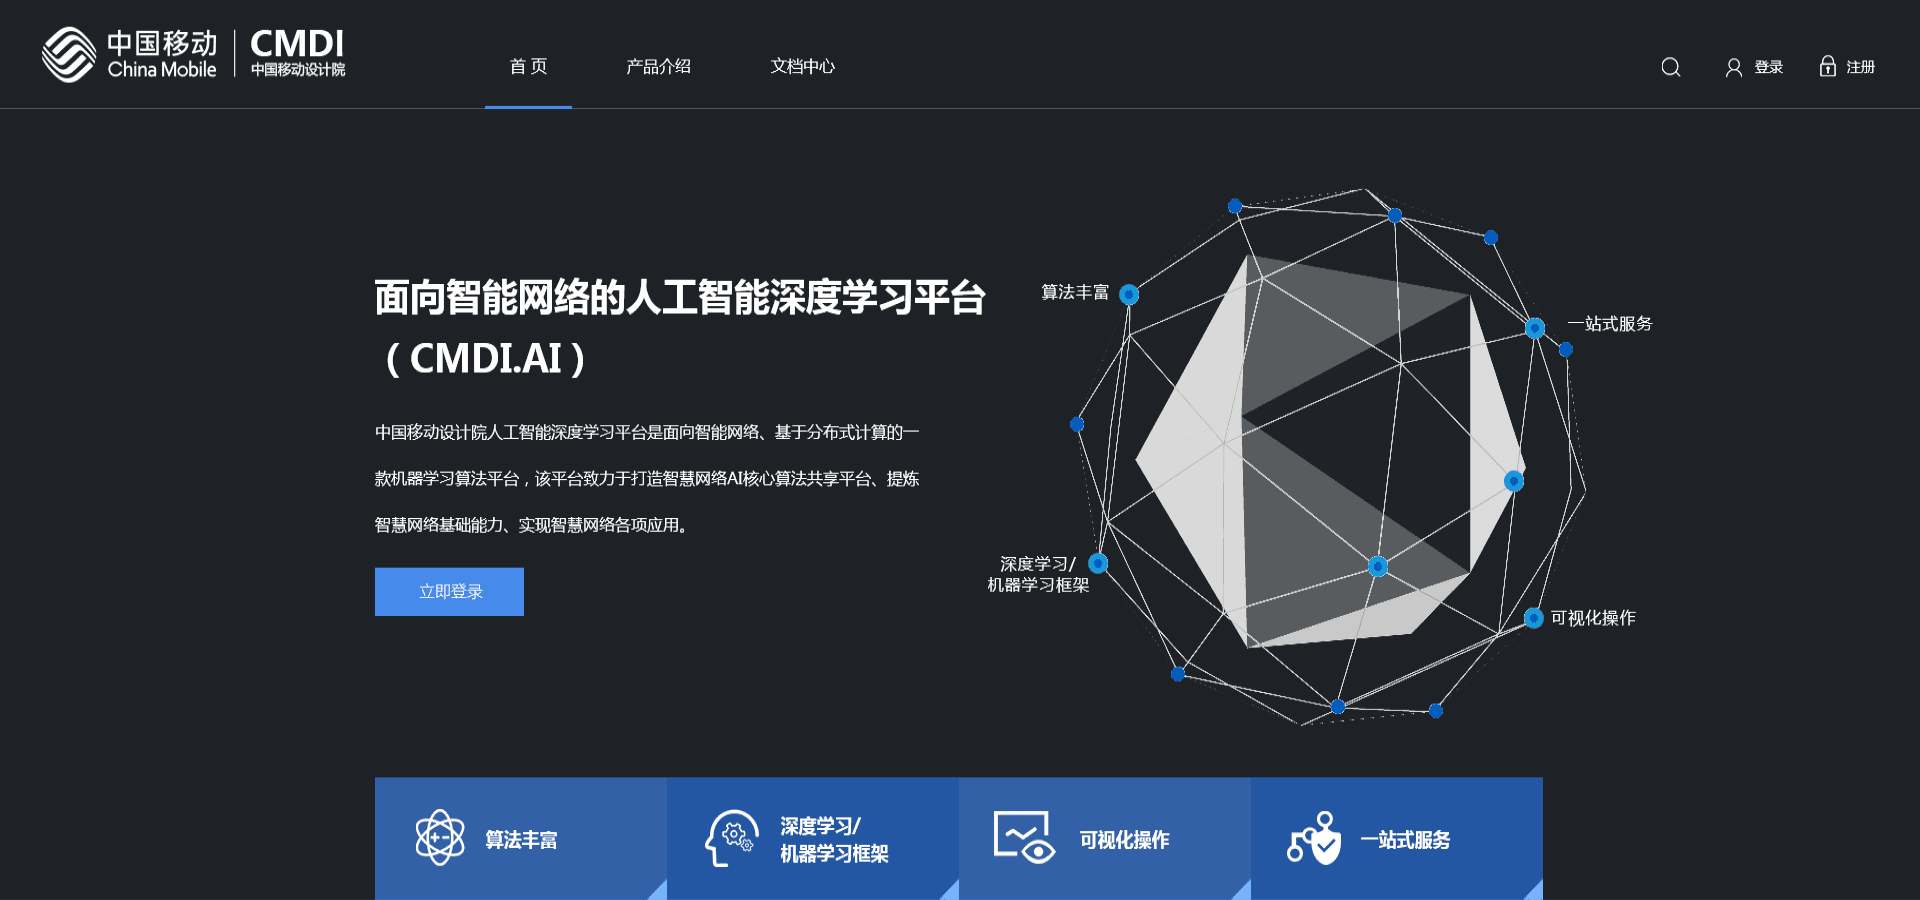Open the 可视化操作 feature card

[1105, 839]
